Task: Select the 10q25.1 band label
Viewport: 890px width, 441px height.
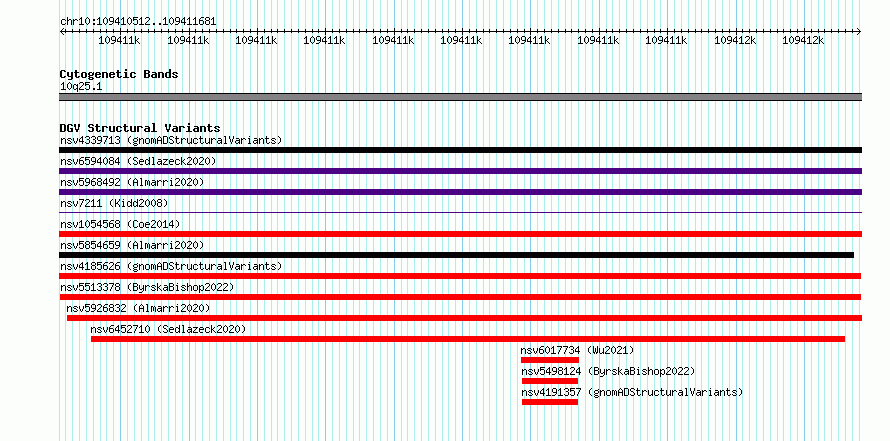Action: (x=81, y=87)
